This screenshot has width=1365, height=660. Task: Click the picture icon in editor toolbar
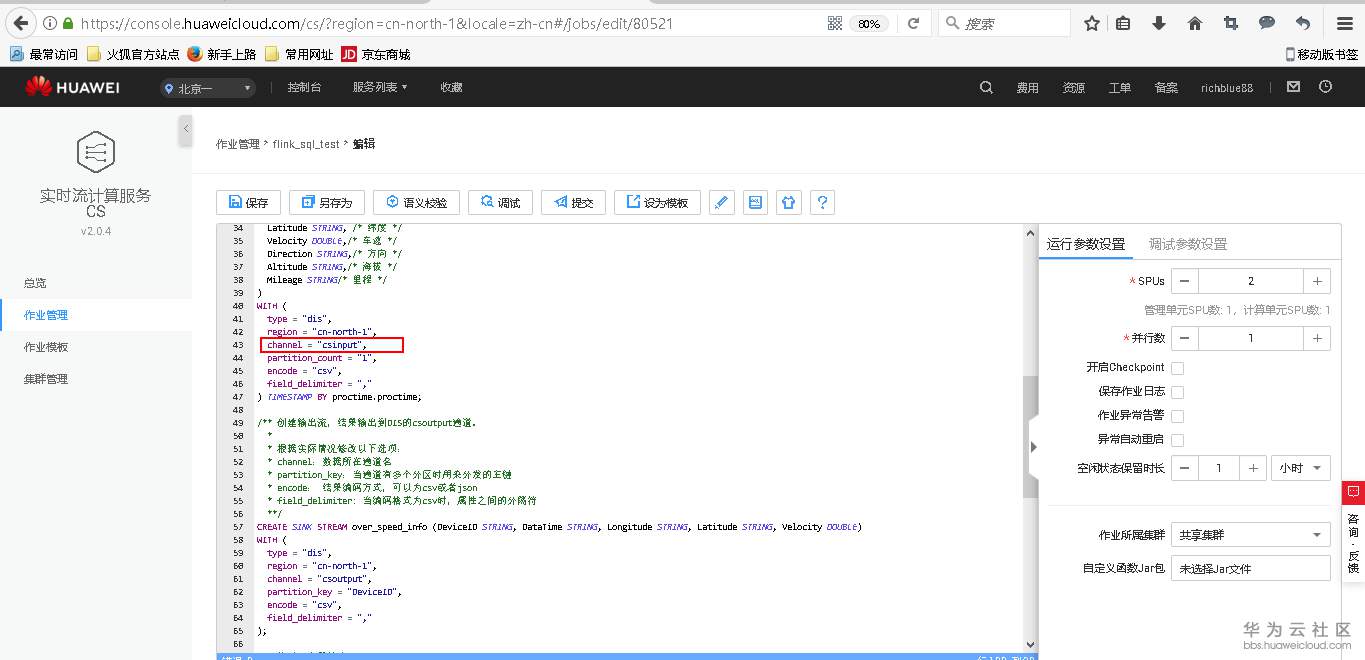pos(756,202)
